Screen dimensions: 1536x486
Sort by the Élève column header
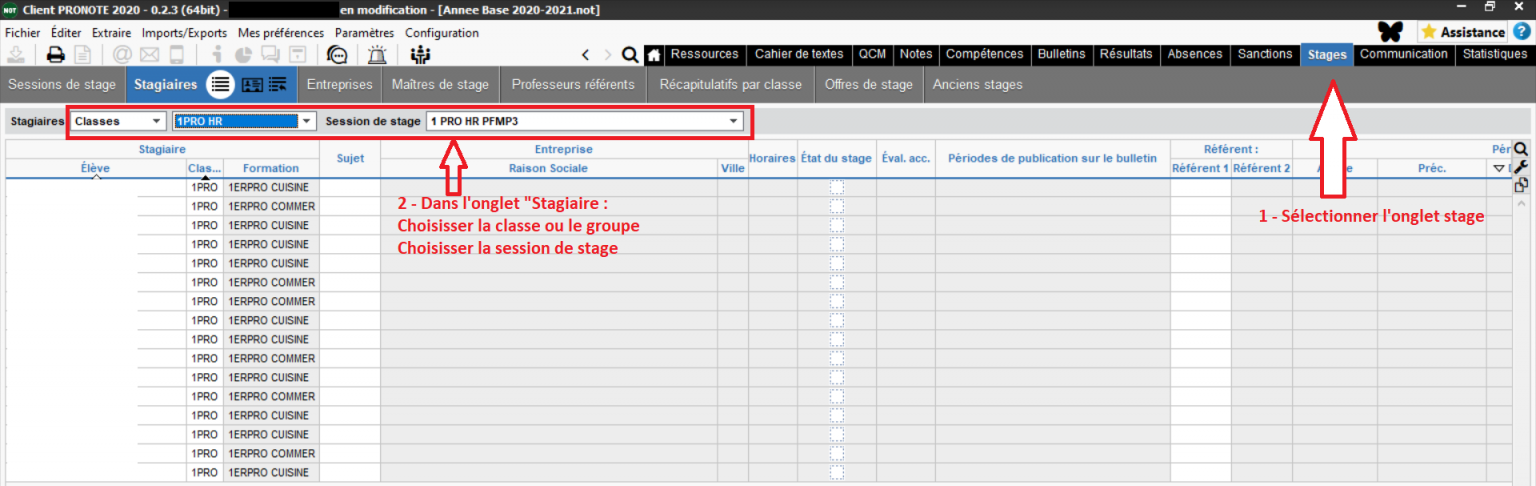(95, 169)
